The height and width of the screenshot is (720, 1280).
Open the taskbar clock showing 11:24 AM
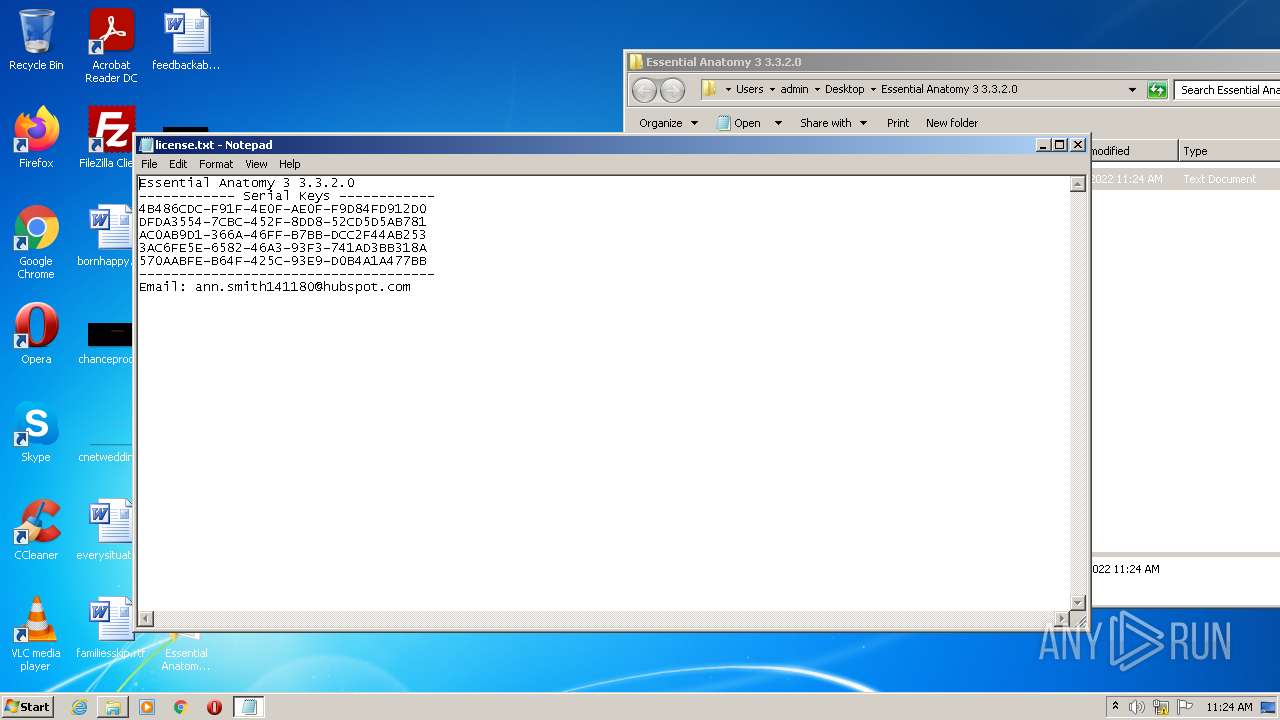(1229, 707)
